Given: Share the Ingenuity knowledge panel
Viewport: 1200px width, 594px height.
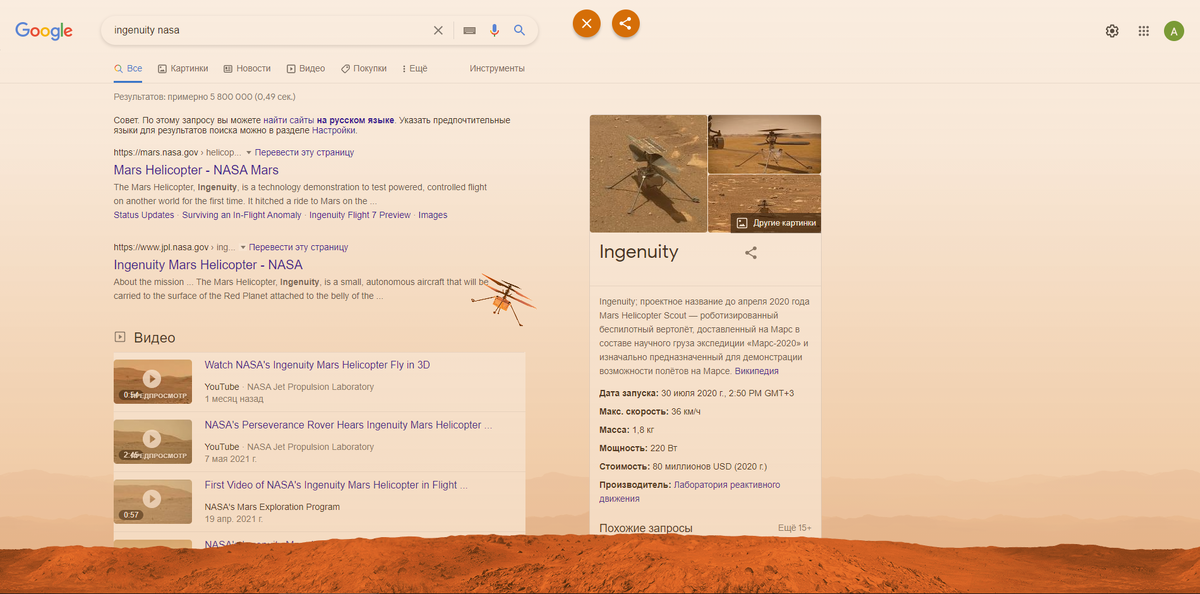Looking at the screenshot, I should [x=751, y=253].
